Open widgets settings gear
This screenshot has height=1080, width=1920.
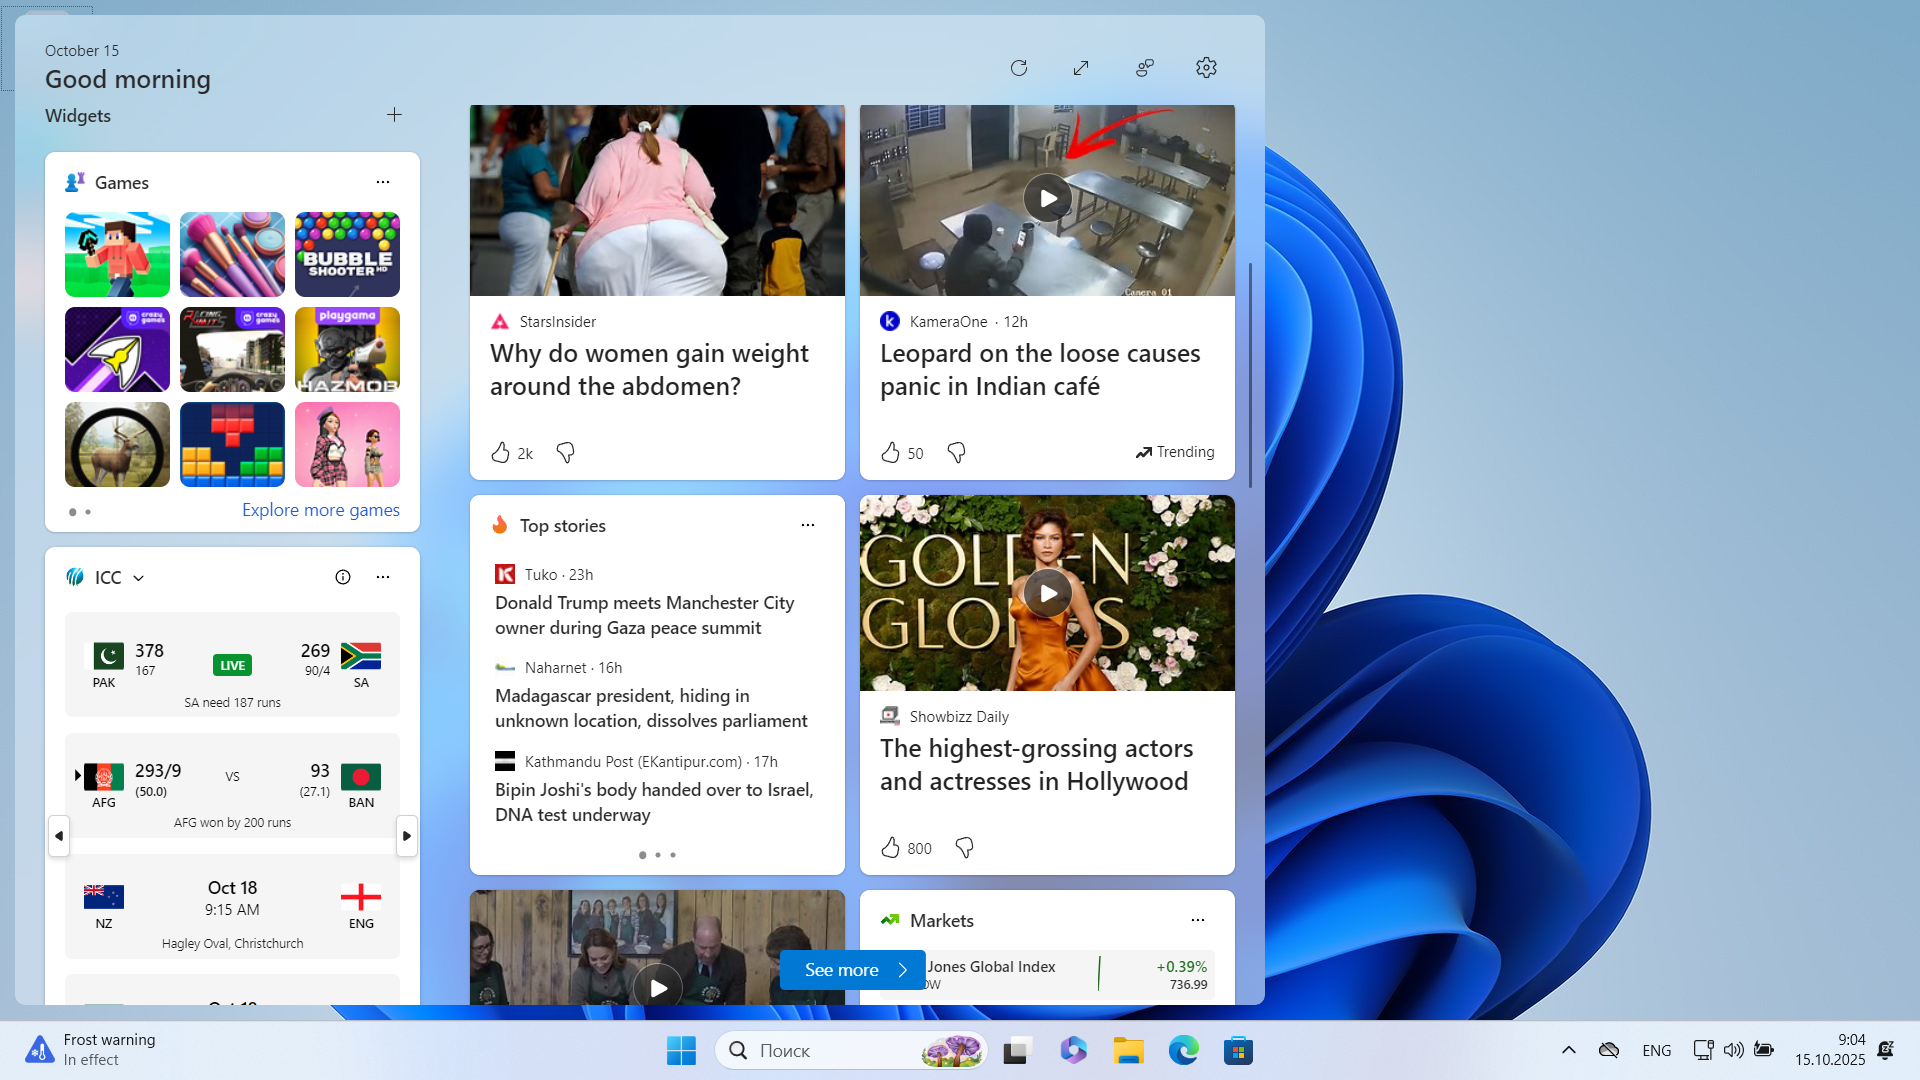[1206, 68]
